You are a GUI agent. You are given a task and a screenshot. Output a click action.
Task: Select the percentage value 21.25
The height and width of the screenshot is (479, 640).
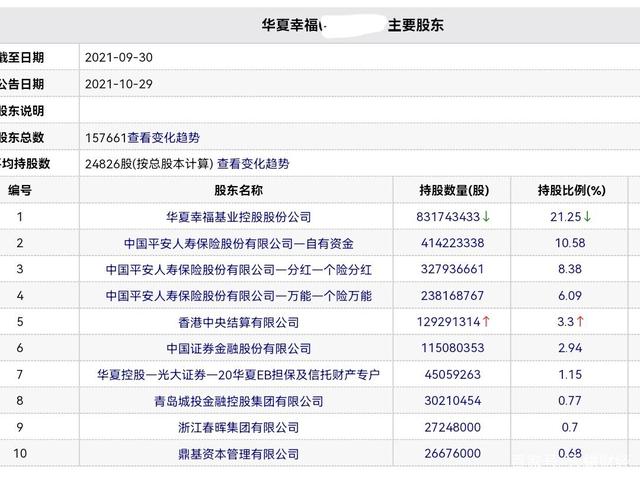pos(566,217)
